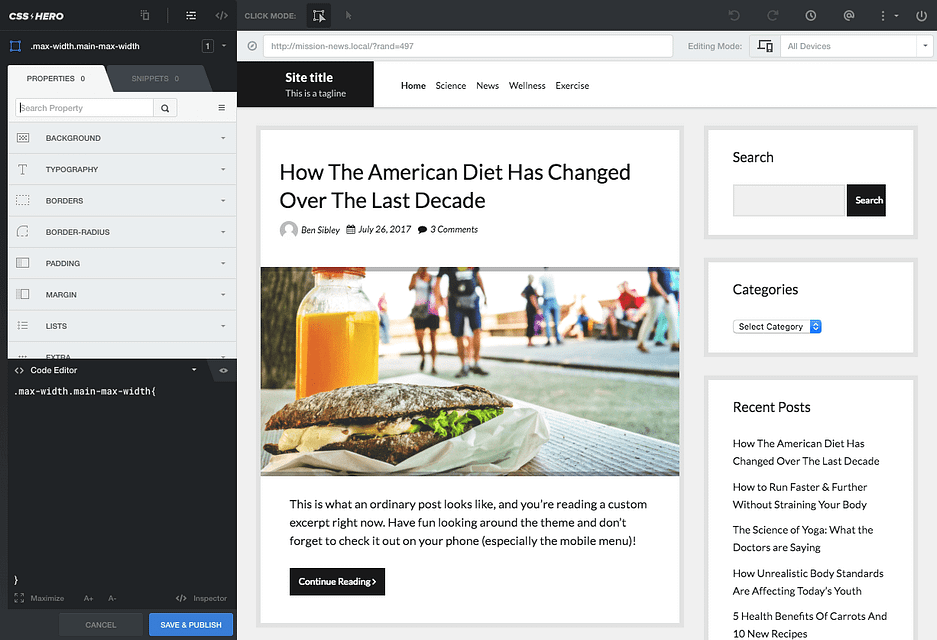The width and height of the screenshot is (937, 640).
Task: Open the element list tree icon
Action: tap(191, 16)
